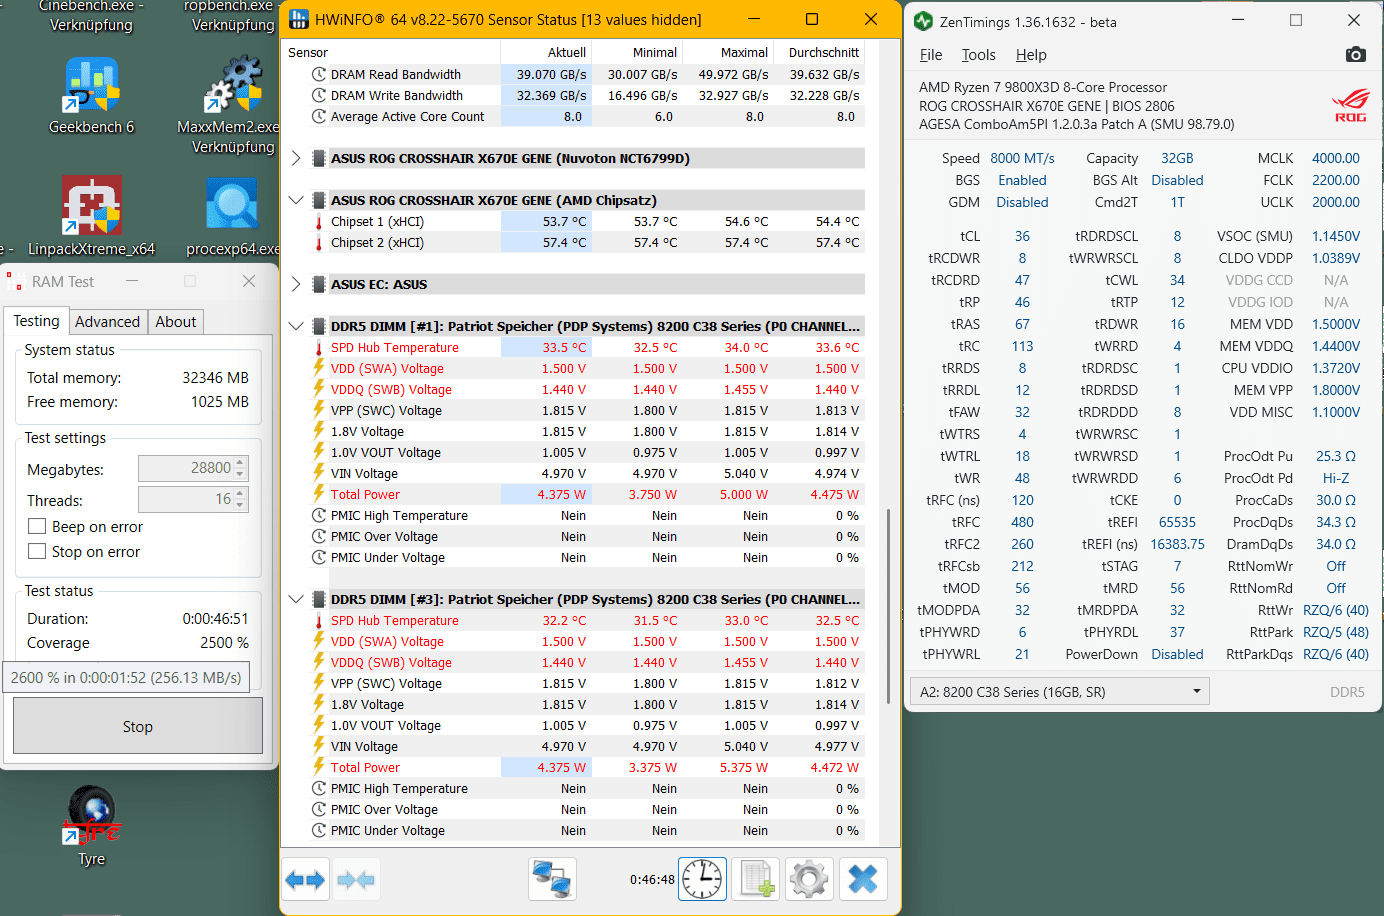Click the Sensor column header
Image resolution: width=1384 pixels, height=916 pixels.
[x=392, y=52]
